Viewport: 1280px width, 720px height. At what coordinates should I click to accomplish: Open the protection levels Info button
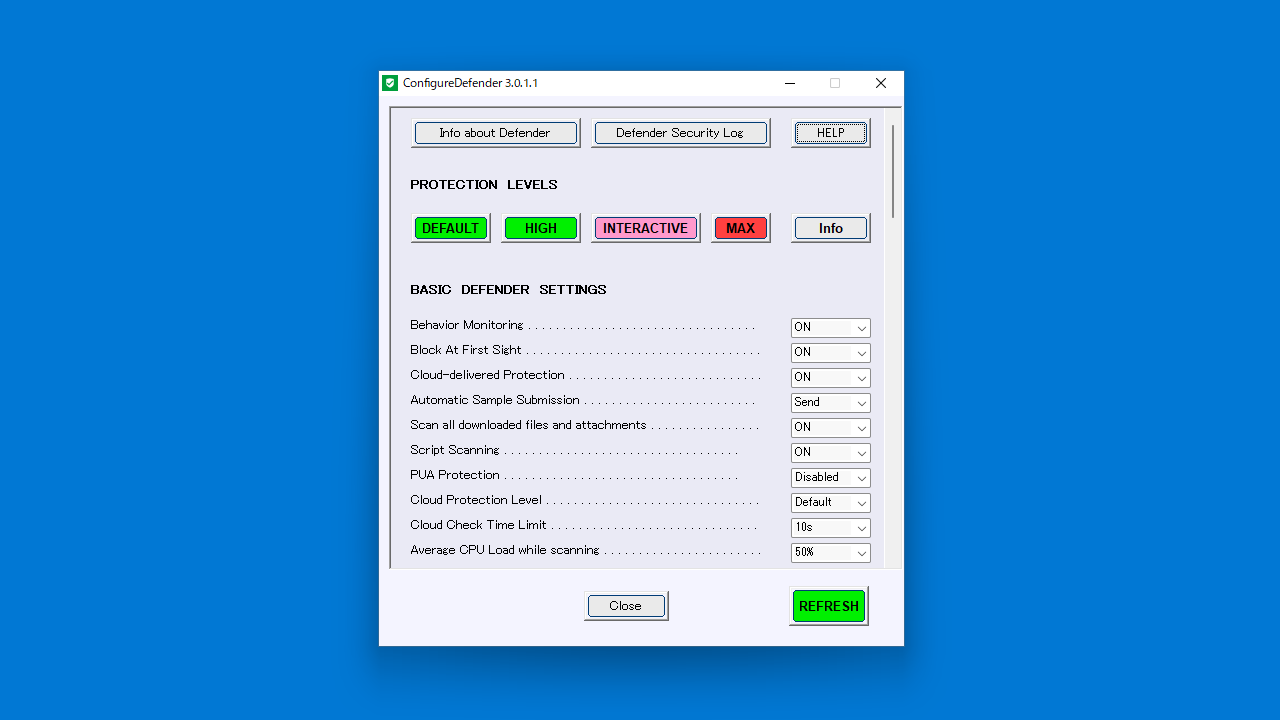830,228
